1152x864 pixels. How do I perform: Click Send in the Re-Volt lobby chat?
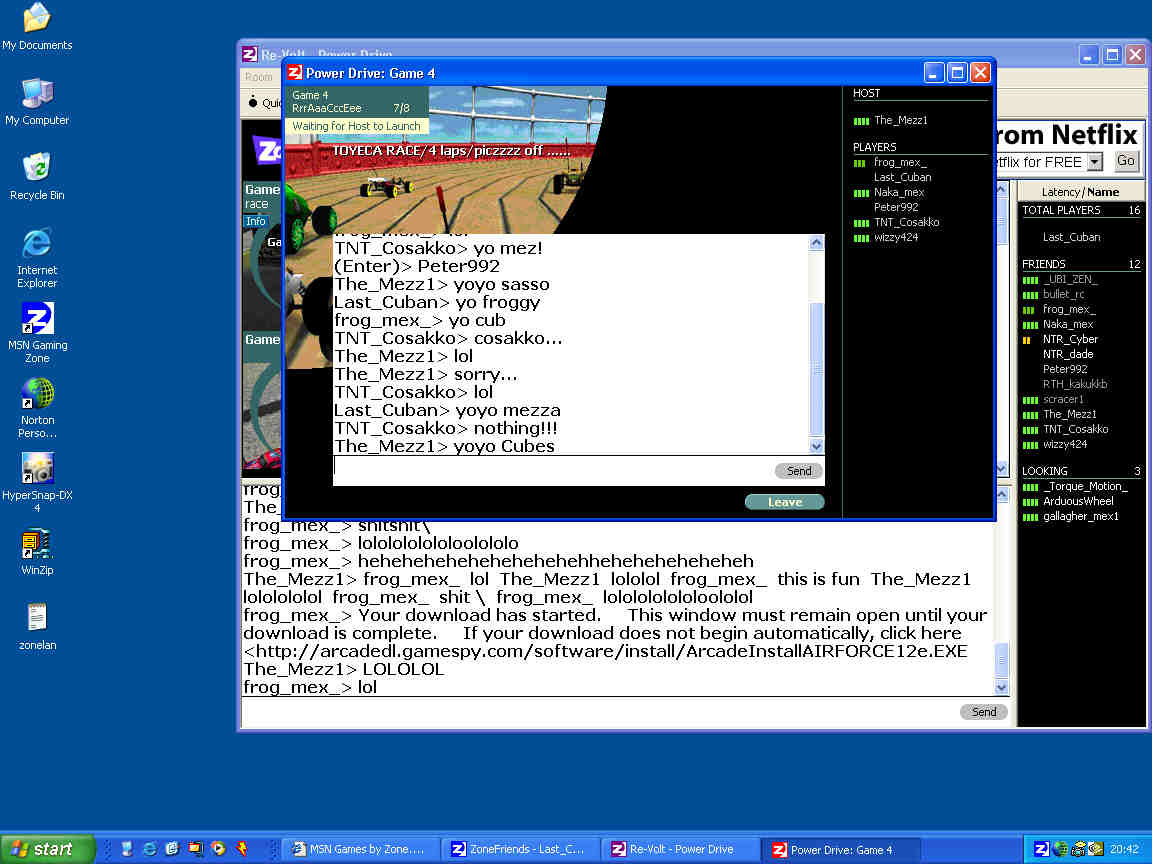(984, 711)
